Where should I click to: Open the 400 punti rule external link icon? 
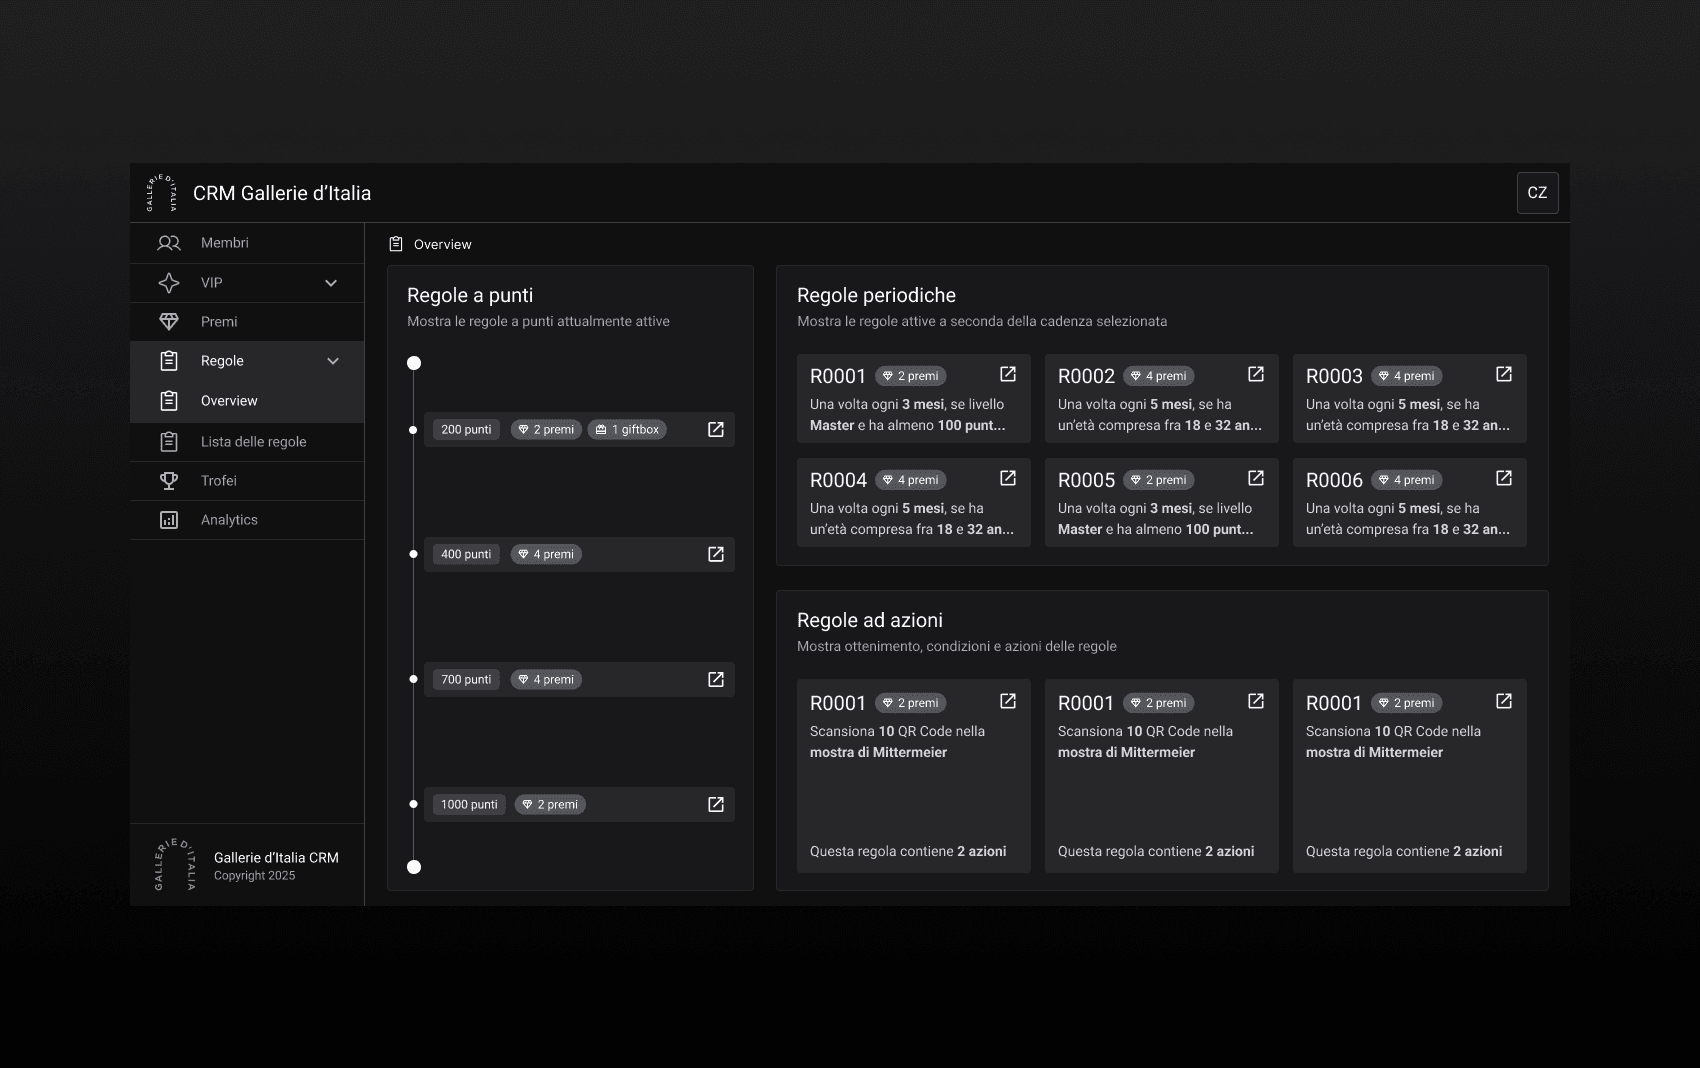pyautogui.click(x=716, y=554)
